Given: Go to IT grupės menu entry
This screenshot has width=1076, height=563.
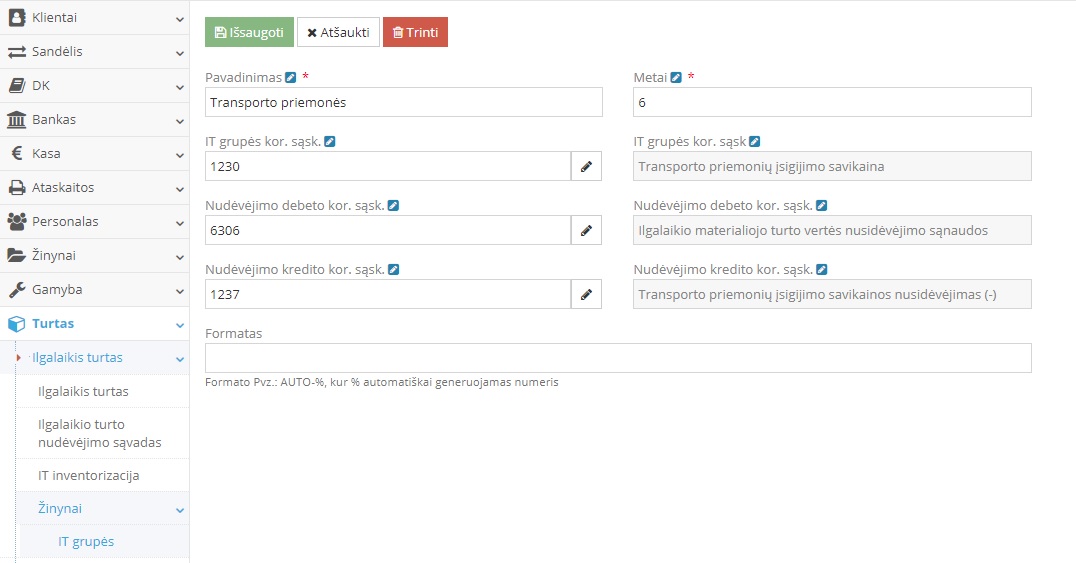Looking at the screenshot, I should (x=86, y=542).
